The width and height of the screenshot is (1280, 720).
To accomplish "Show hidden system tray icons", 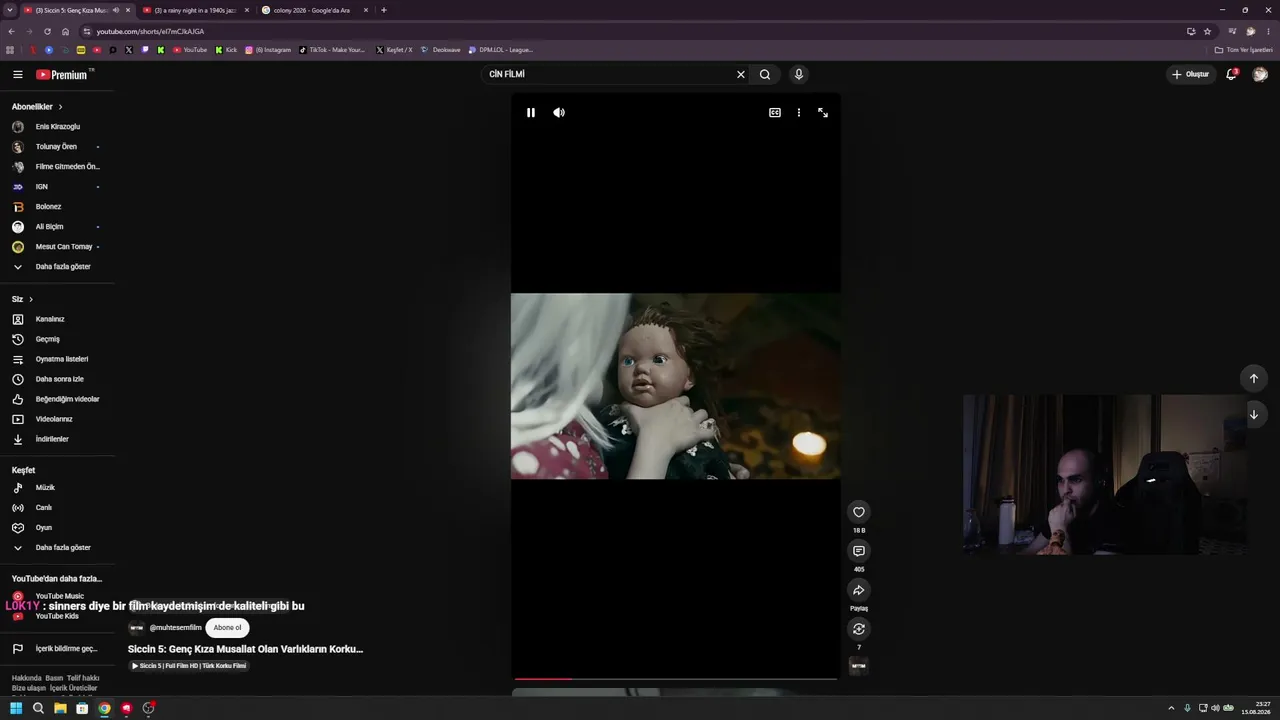I will pyautogui.click(x=1171, y=708).
